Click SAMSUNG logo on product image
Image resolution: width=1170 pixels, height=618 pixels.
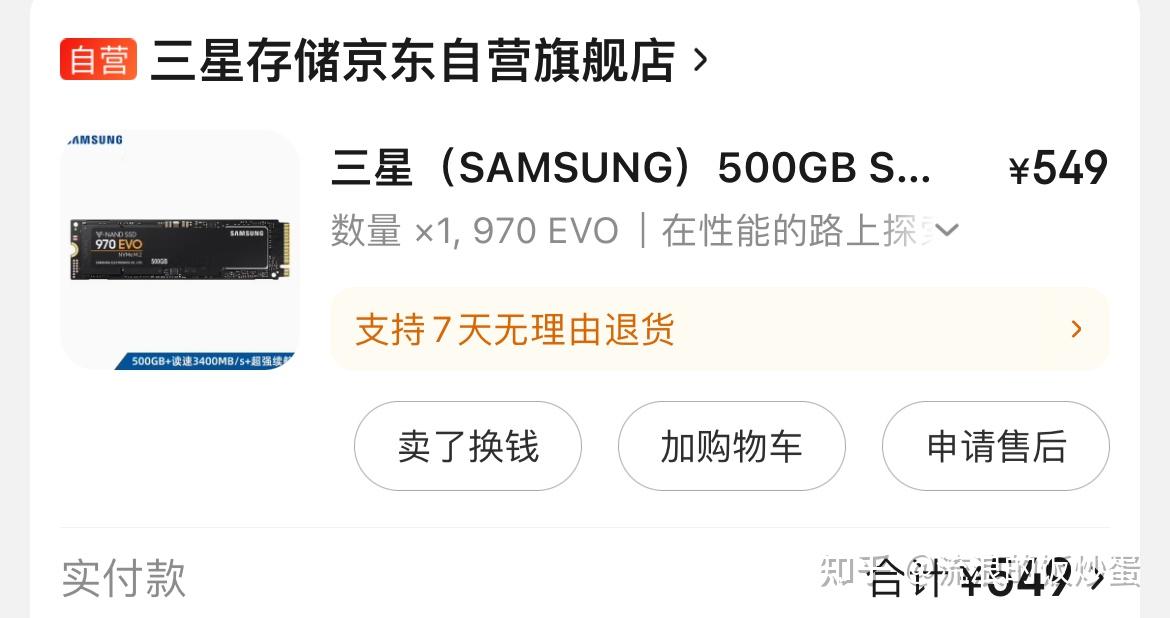[95, 140]
